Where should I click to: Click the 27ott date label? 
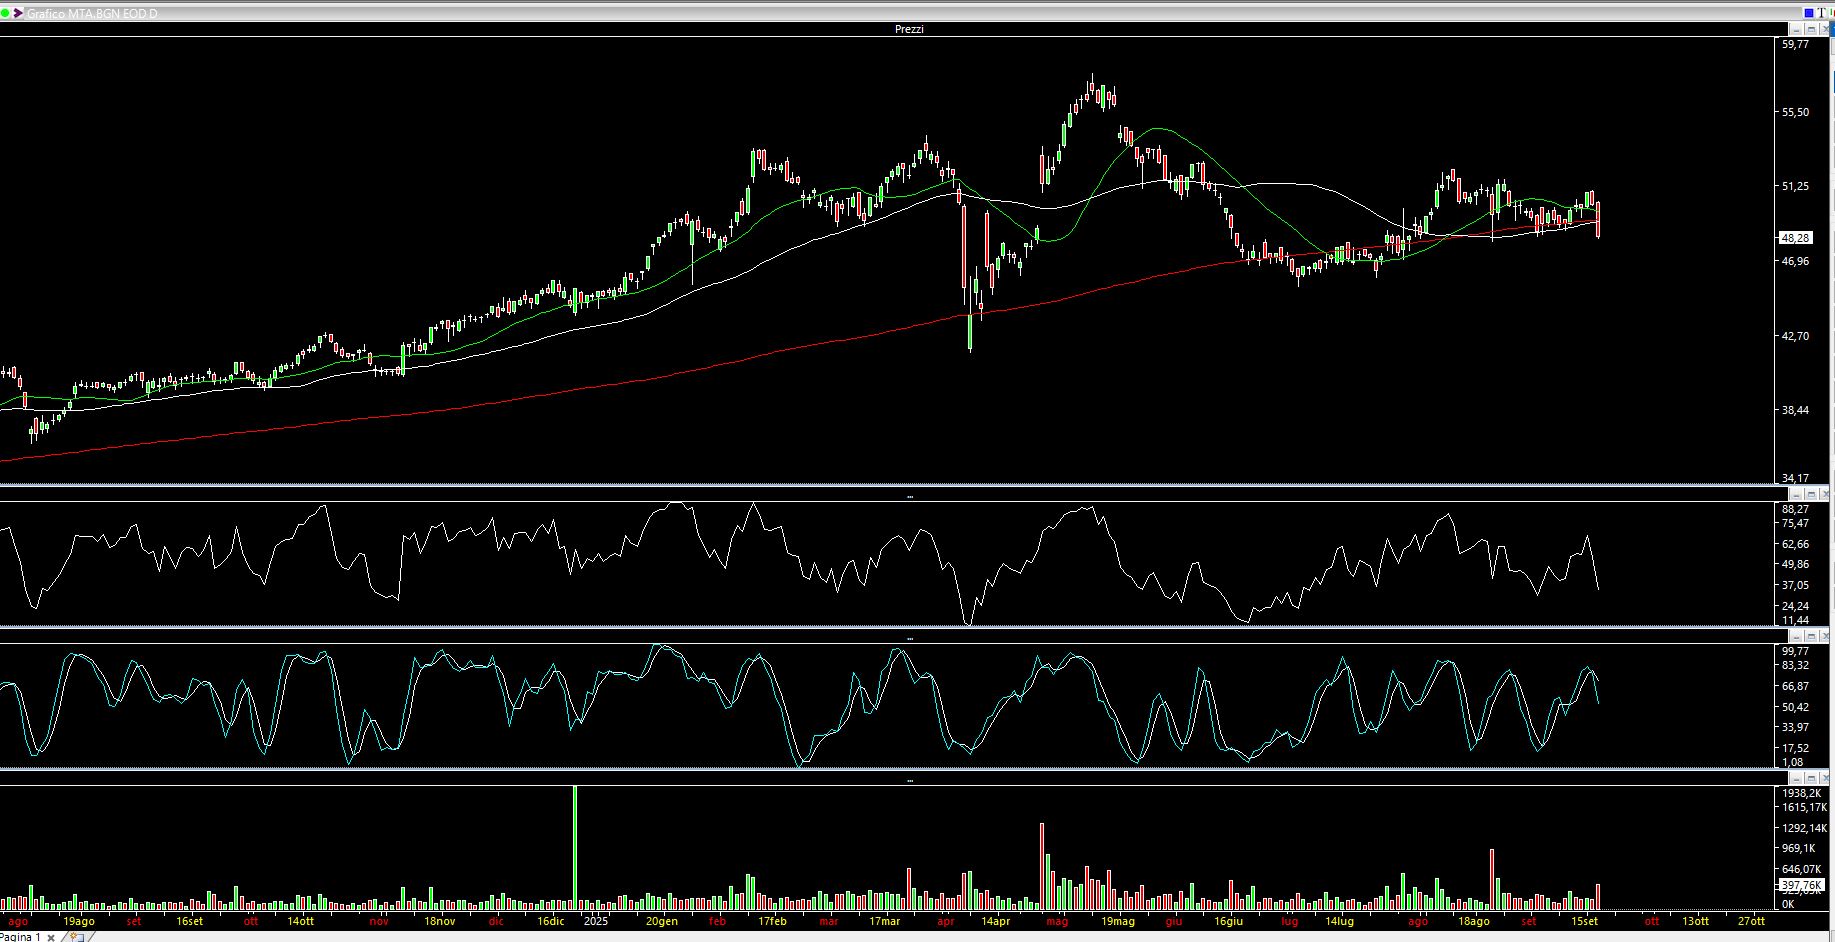1751,921
